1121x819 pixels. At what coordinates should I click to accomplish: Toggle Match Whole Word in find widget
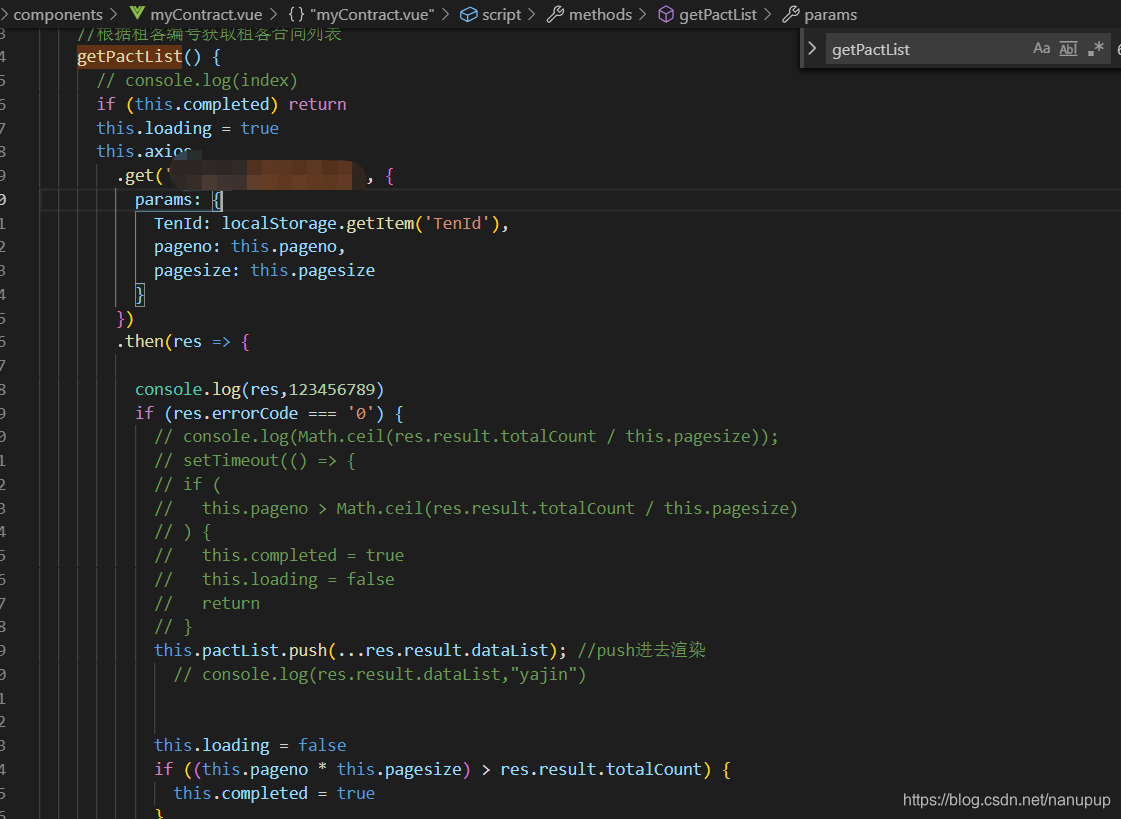click(1068, 49)
